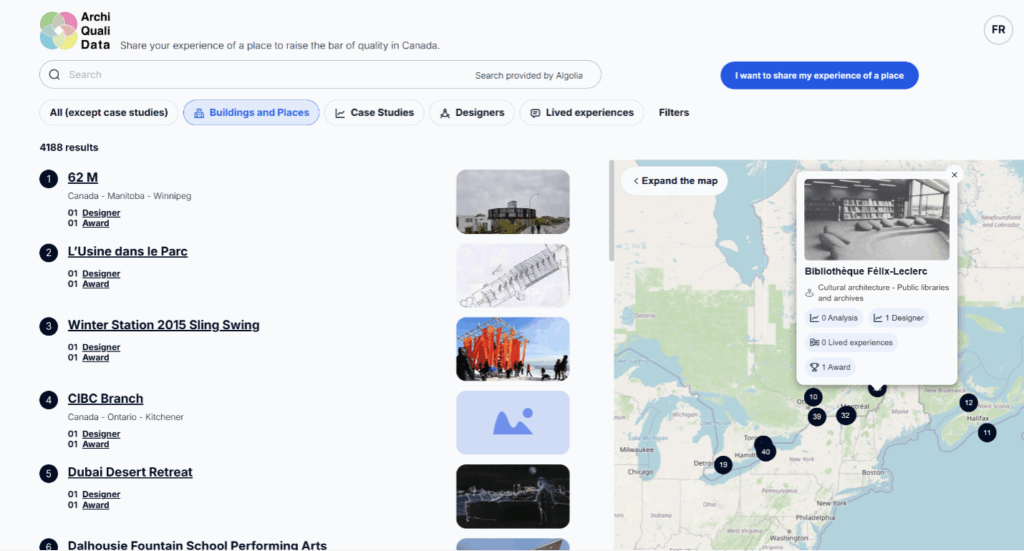Viewport: 1024px width, 551px height.
Task: Click result number 4 marker badge
Action: pos(48,400)
